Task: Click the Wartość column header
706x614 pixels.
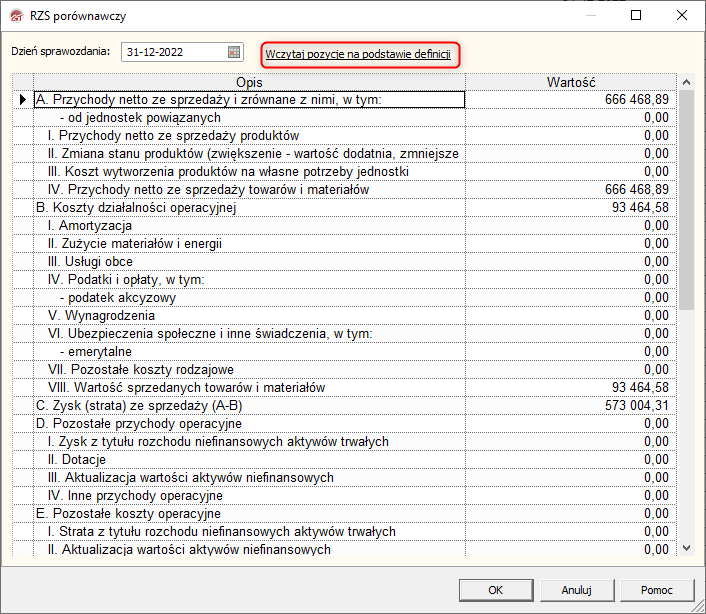Action: (571, 82)
